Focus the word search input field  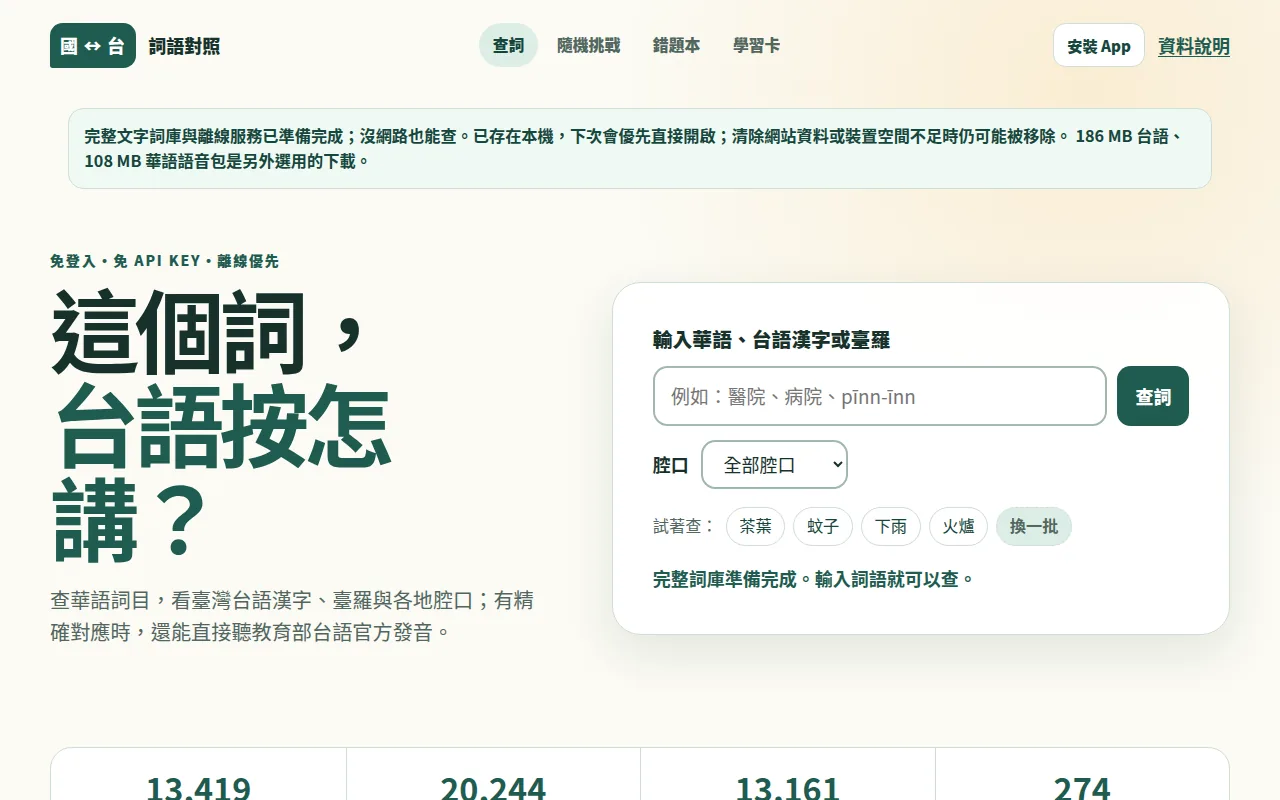point(880,396)
